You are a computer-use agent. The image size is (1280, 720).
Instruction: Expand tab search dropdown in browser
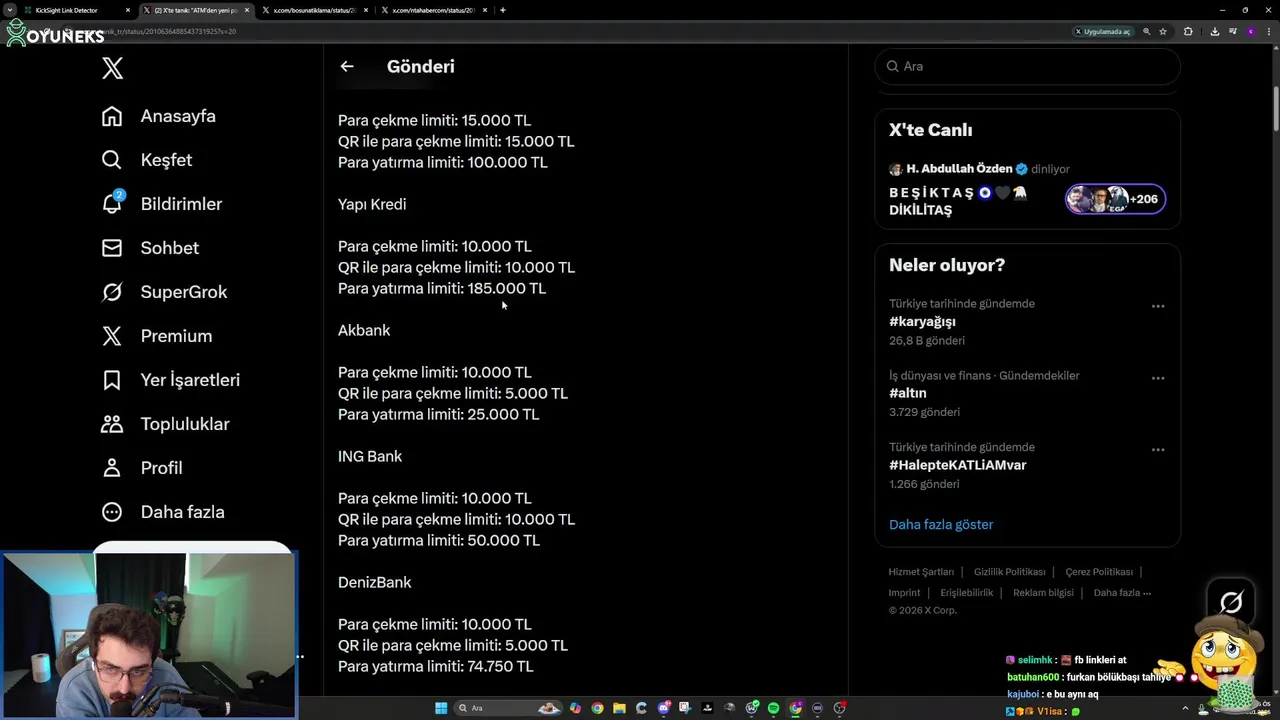point(9,10)
